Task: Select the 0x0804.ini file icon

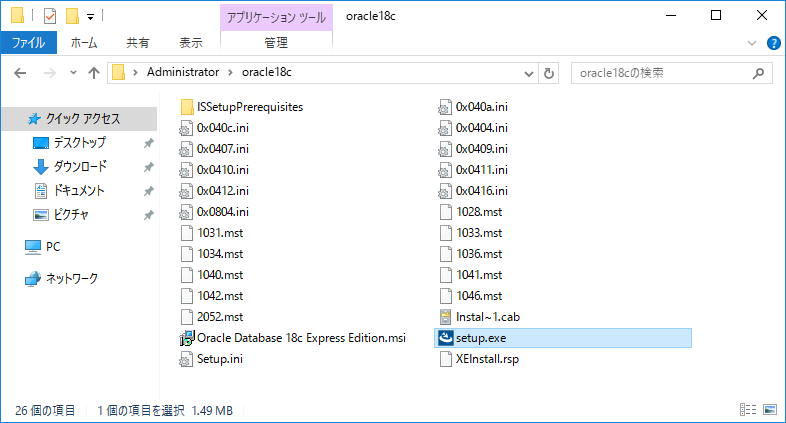Action: tap(186, 213)
